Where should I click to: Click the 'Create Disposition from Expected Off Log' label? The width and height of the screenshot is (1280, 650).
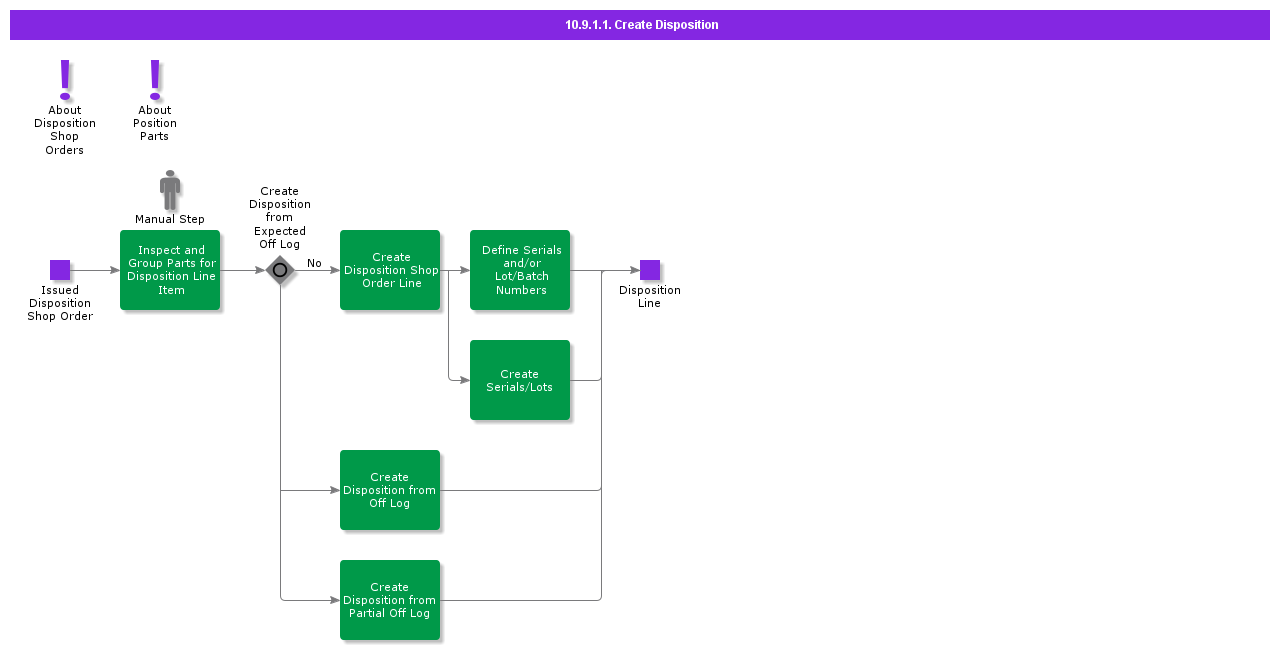(280, 218)
